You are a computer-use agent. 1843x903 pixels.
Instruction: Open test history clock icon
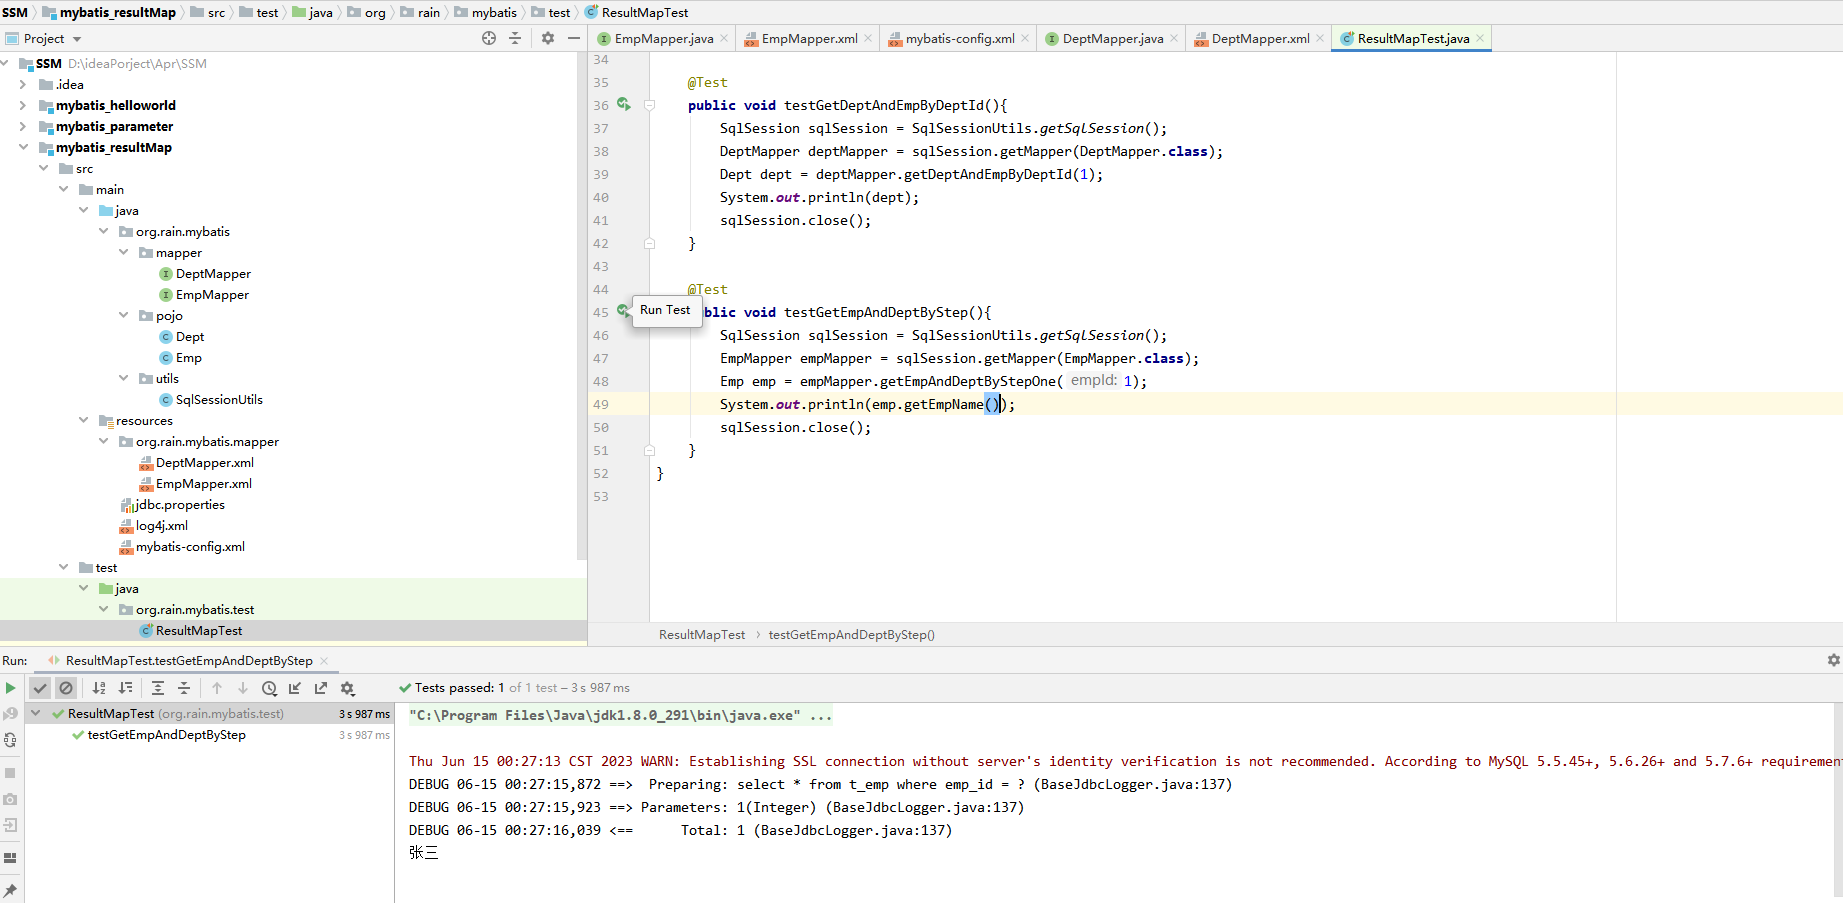point(269,688)
